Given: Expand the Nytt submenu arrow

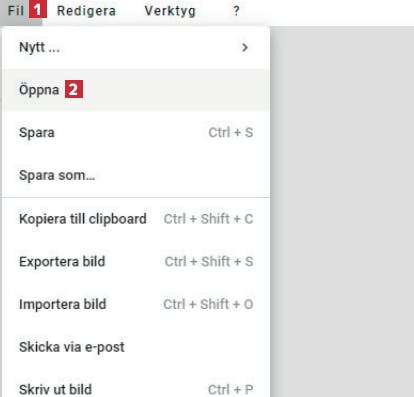Looking at the screenshot, I should coord(245,47).
